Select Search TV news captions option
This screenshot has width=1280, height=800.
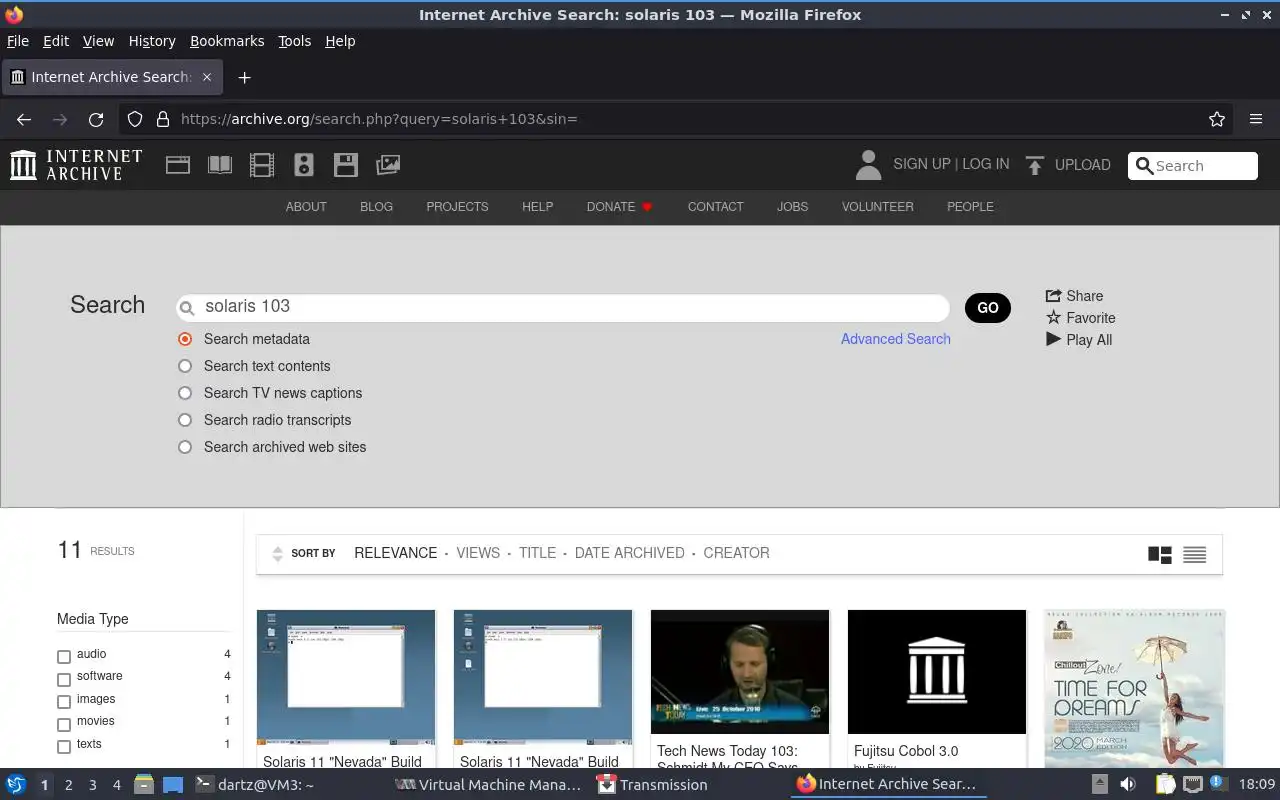coord(185,393)
